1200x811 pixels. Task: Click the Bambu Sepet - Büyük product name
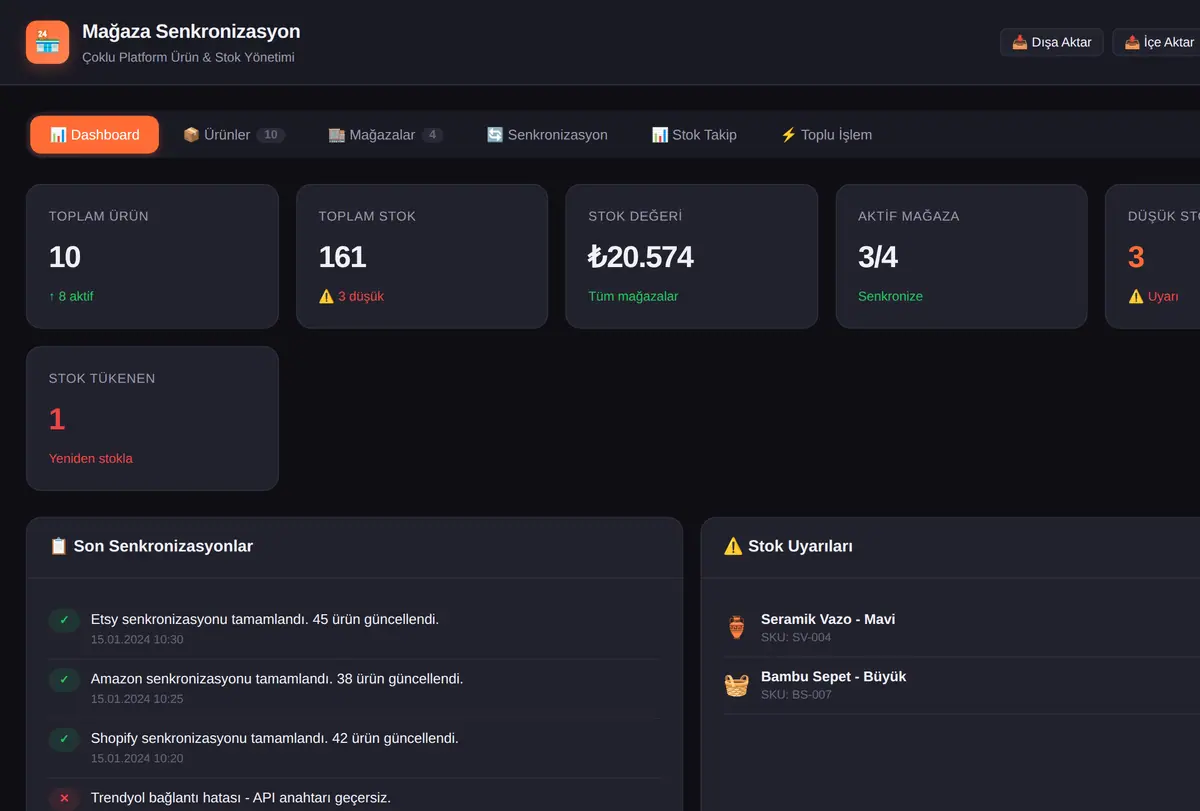834,677
